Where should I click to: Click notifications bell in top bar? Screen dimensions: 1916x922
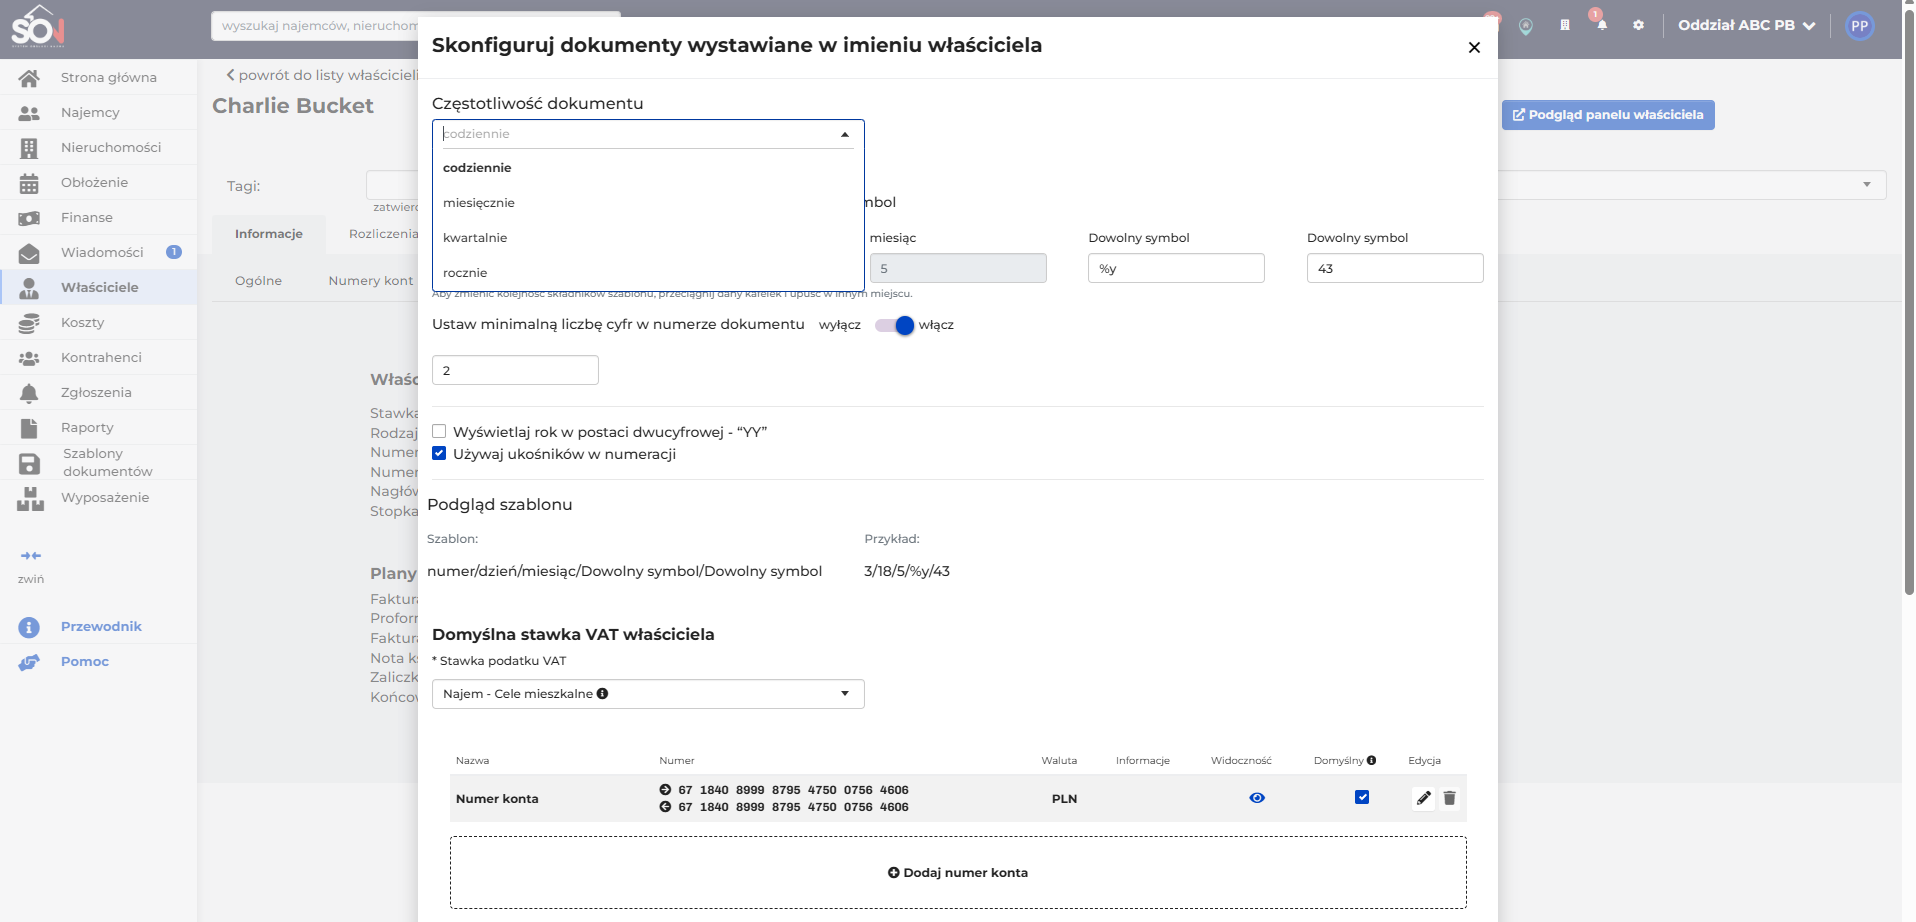click(x=1602, y=25)
